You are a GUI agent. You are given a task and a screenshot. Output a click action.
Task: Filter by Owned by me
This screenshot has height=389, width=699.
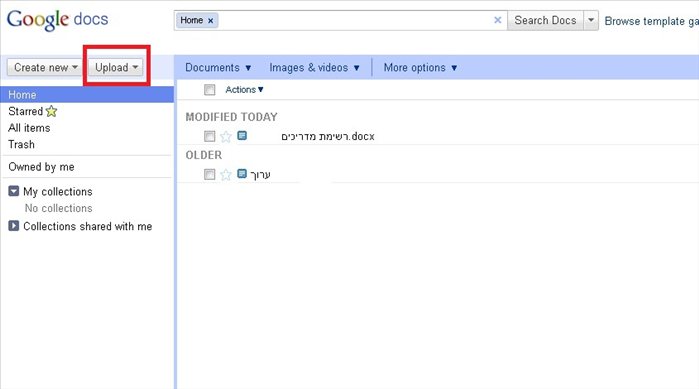pyautogui.click(x=41, y=167)
